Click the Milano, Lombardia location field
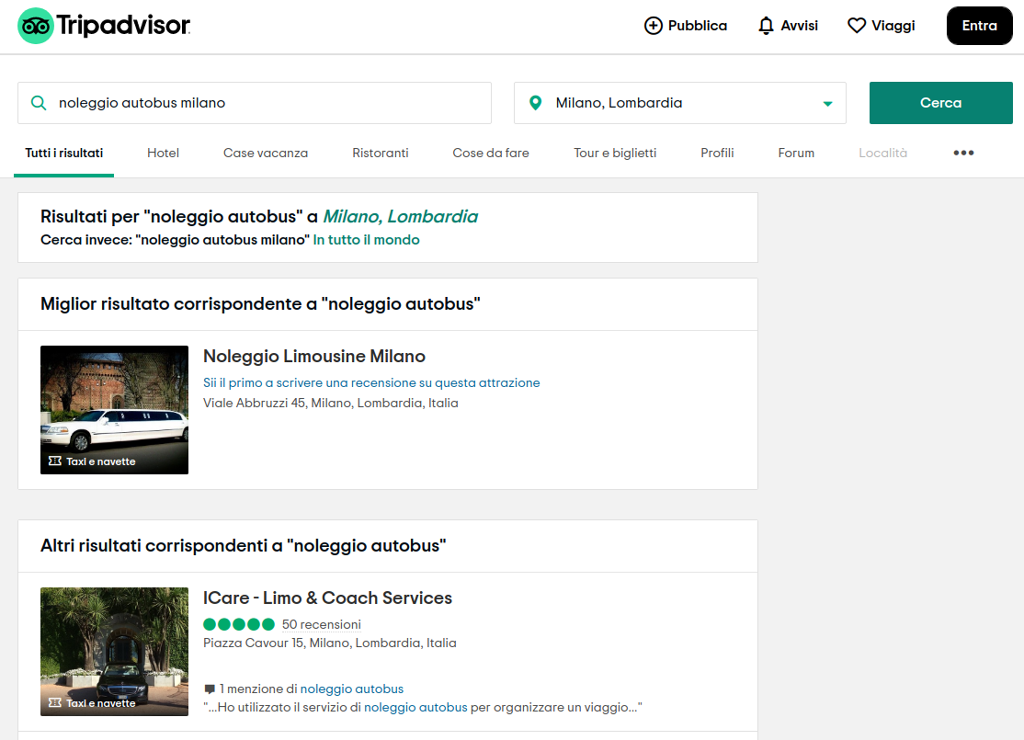The width and height of the screenshot is (1024, 740). pos(680,103)
